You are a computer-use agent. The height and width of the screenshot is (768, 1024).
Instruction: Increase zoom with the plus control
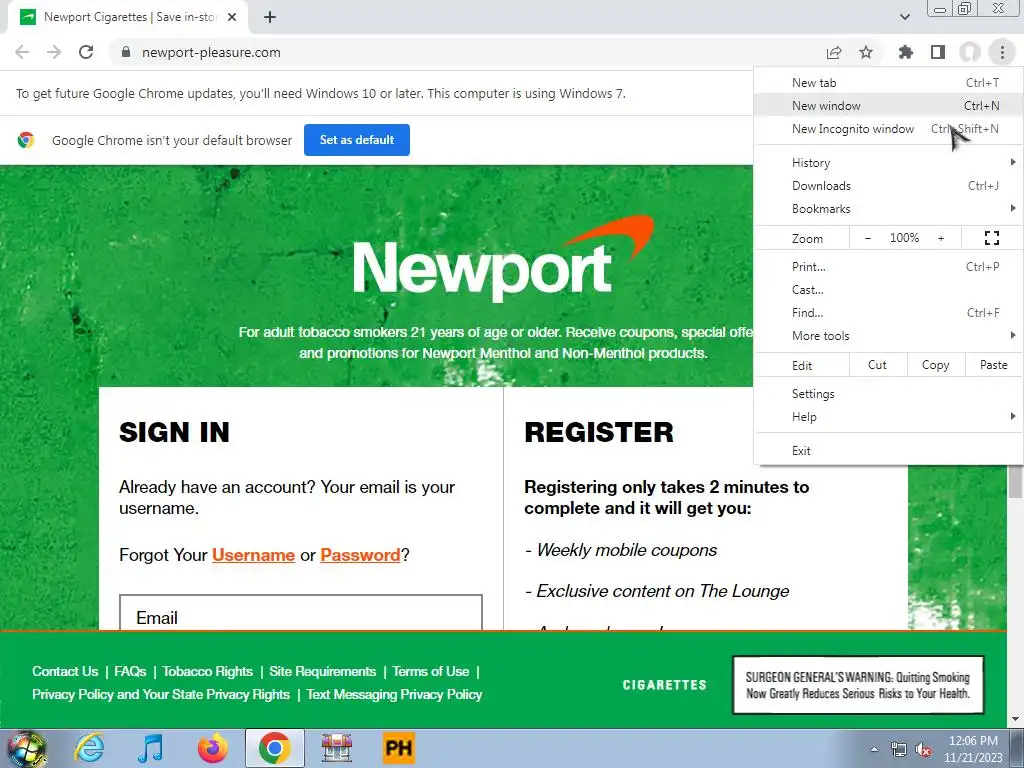point(941,238)
